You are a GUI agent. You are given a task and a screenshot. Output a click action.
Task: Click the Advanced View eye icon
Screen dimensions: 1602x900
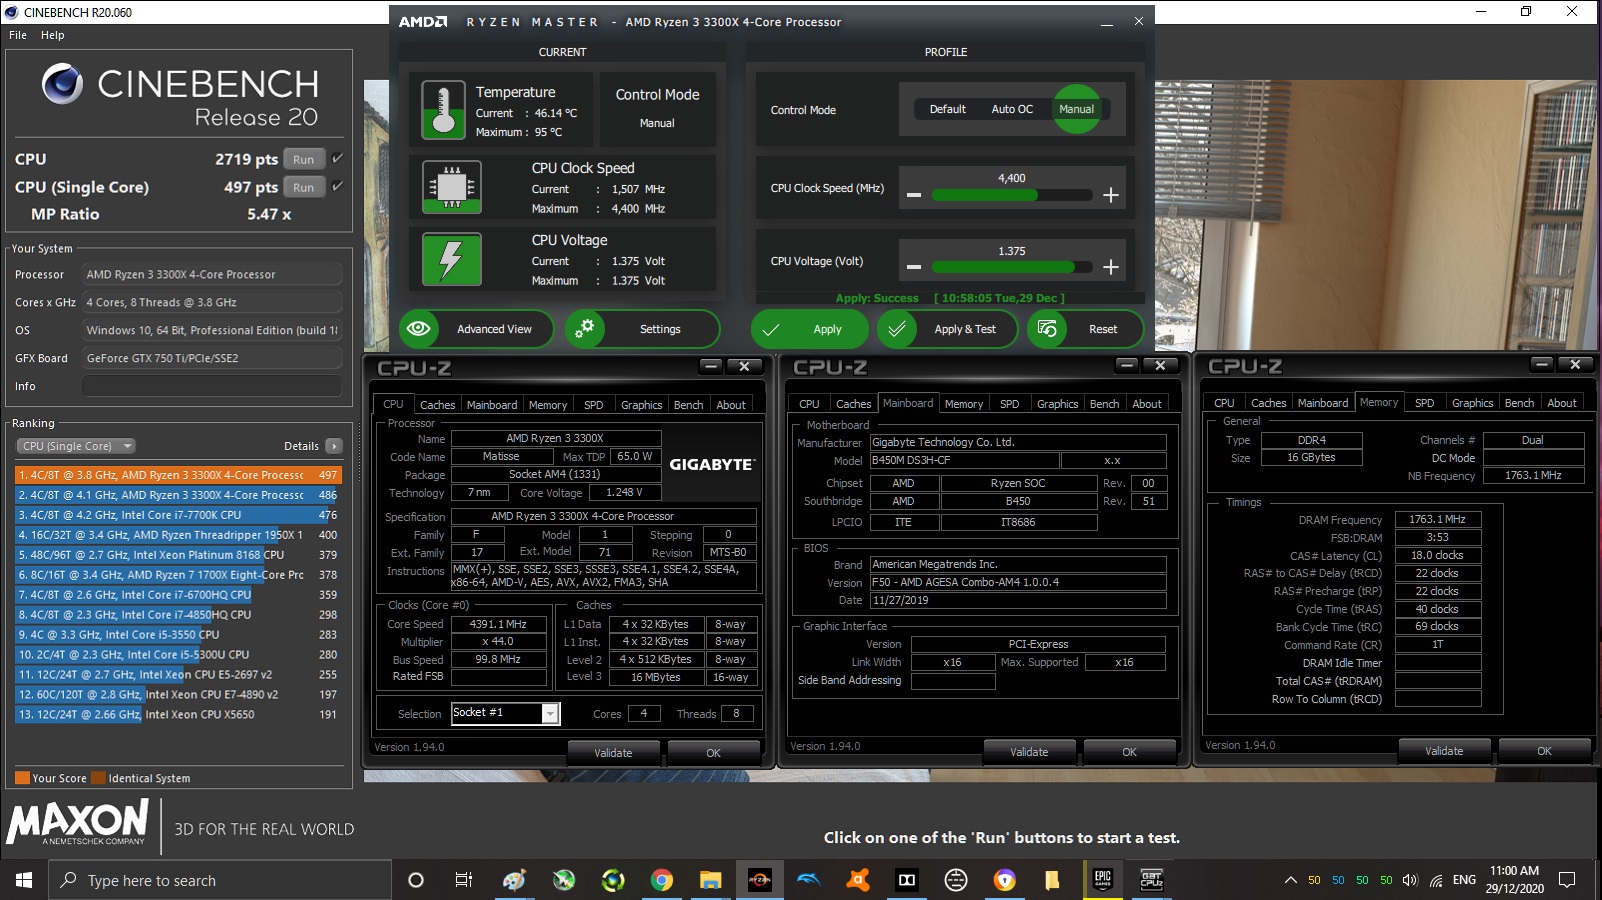419,329
